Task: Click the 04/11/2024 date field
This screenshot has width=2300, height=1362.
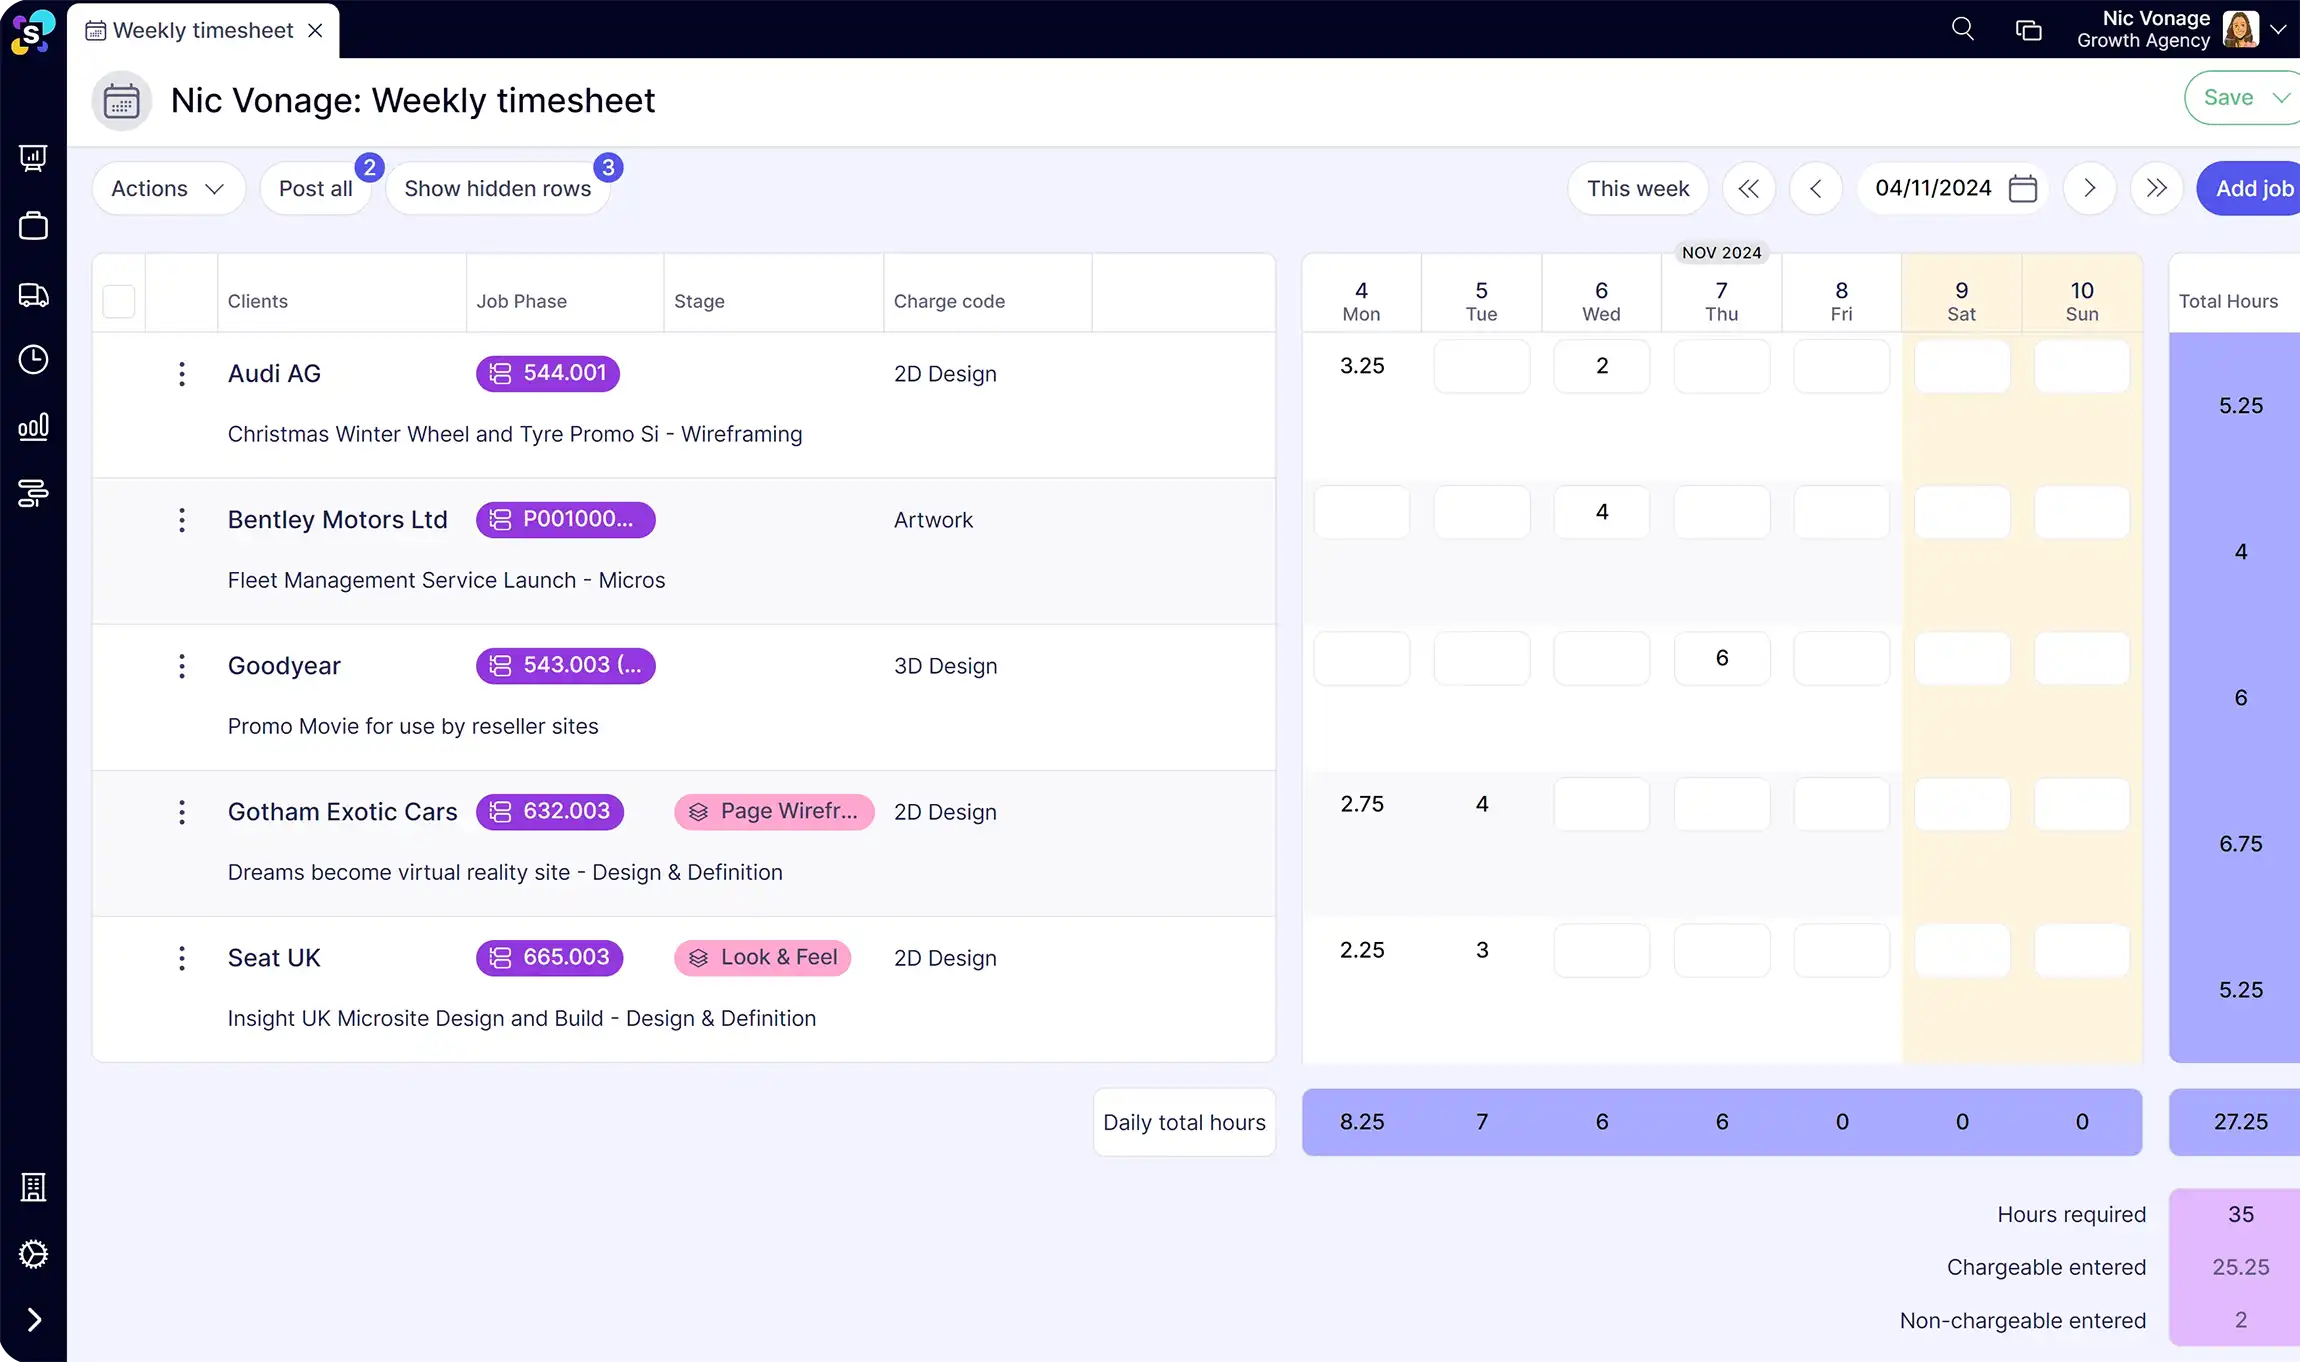Action: 1933,188
